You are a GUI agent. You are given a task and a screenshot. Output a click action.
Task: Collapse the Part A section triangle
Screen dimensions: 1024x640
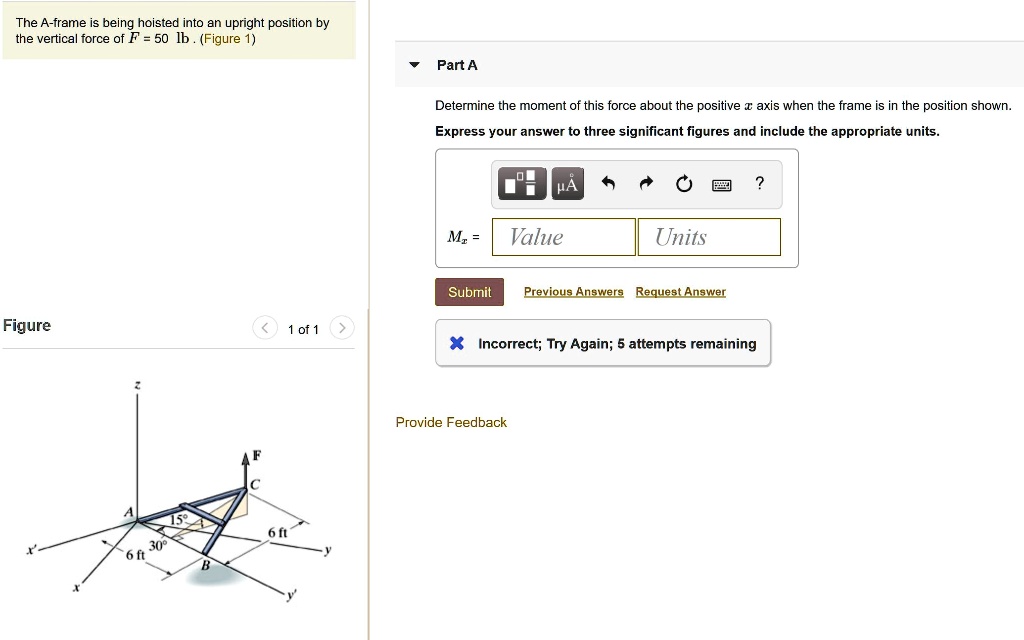coord(414,63)
